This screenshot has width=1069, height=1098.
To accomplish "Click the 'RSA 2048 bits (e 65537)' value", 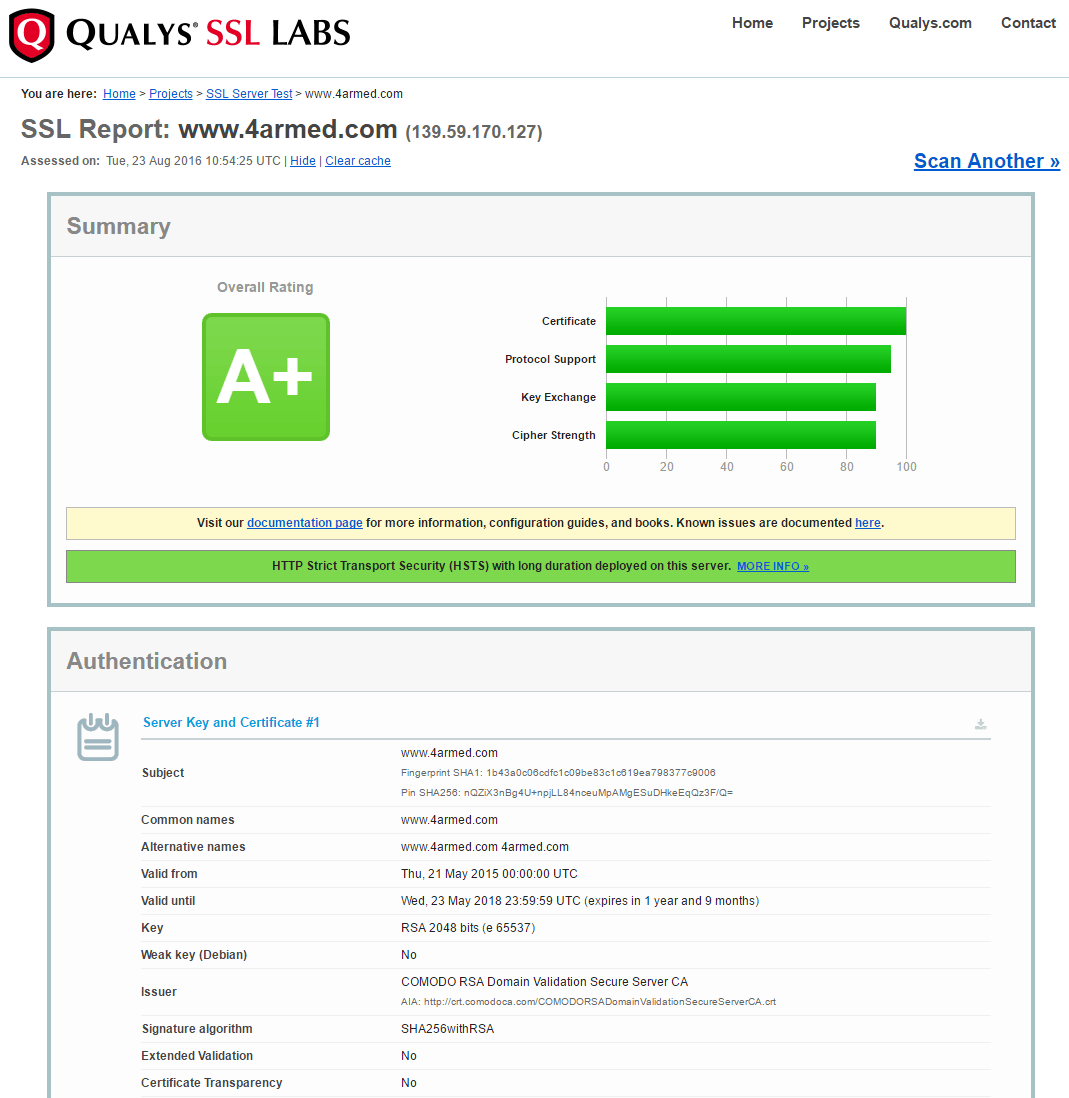I will point(468,928).
